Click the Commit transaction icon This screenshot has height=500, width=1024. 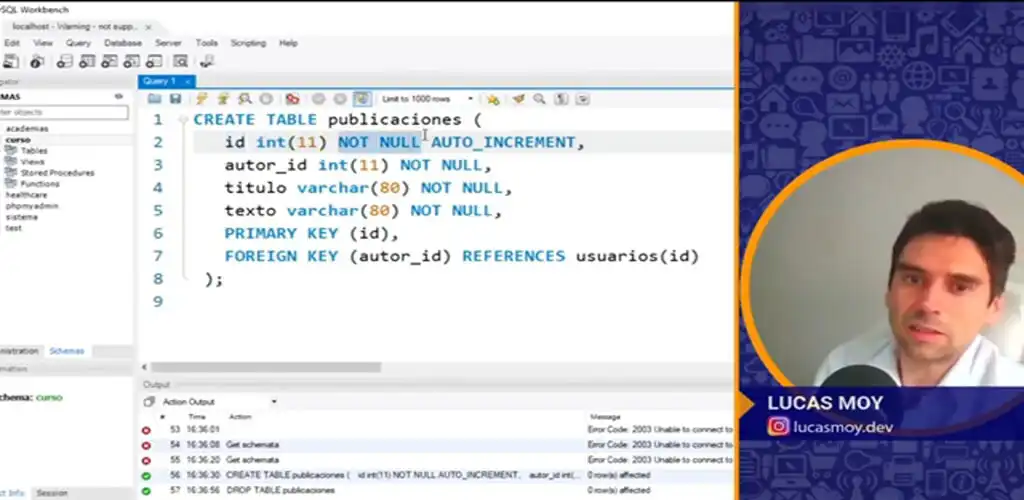(318, 99)
